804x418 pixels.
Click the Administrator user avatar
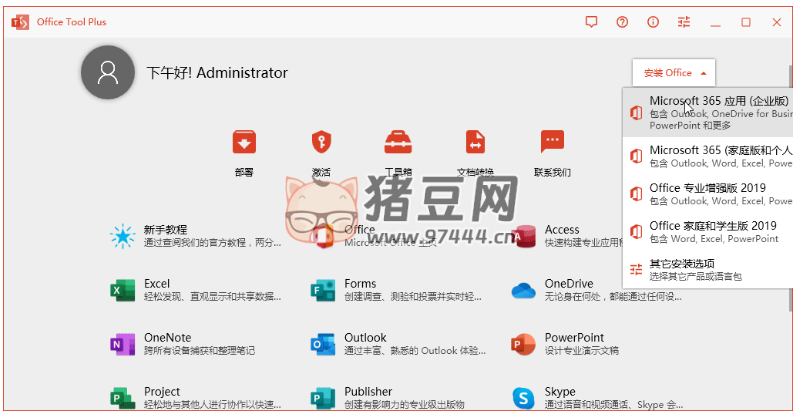(107, 73)
